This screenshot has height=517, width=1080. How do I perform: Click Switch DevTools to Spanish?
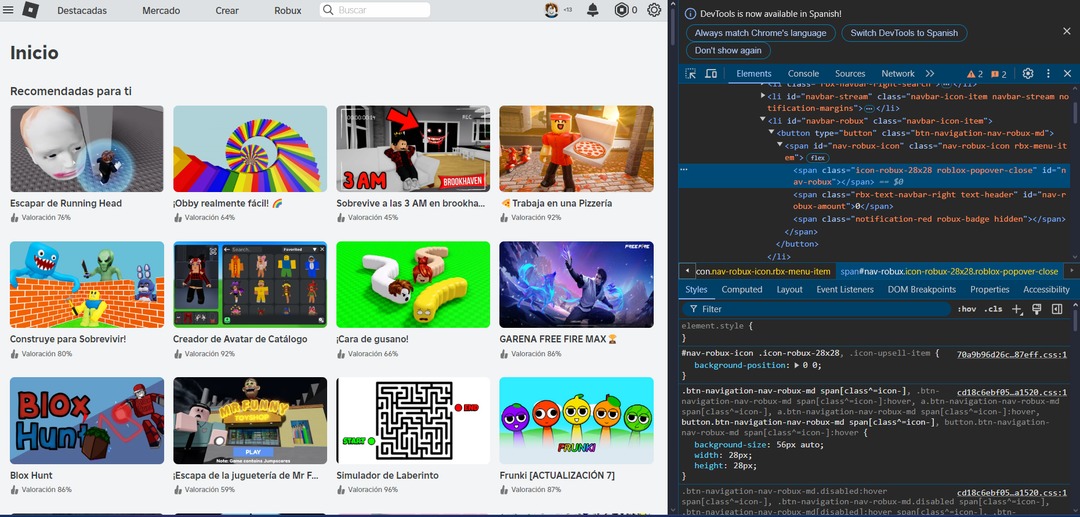(904, 33)
